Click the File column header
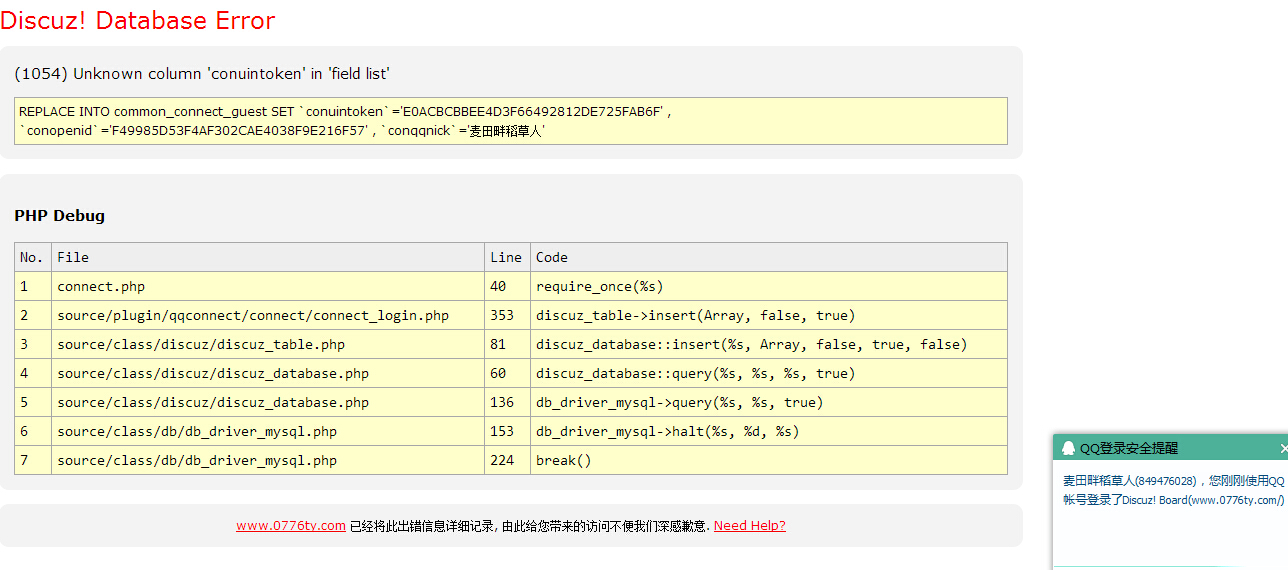The image size is (1288, 570). [73, 257]
